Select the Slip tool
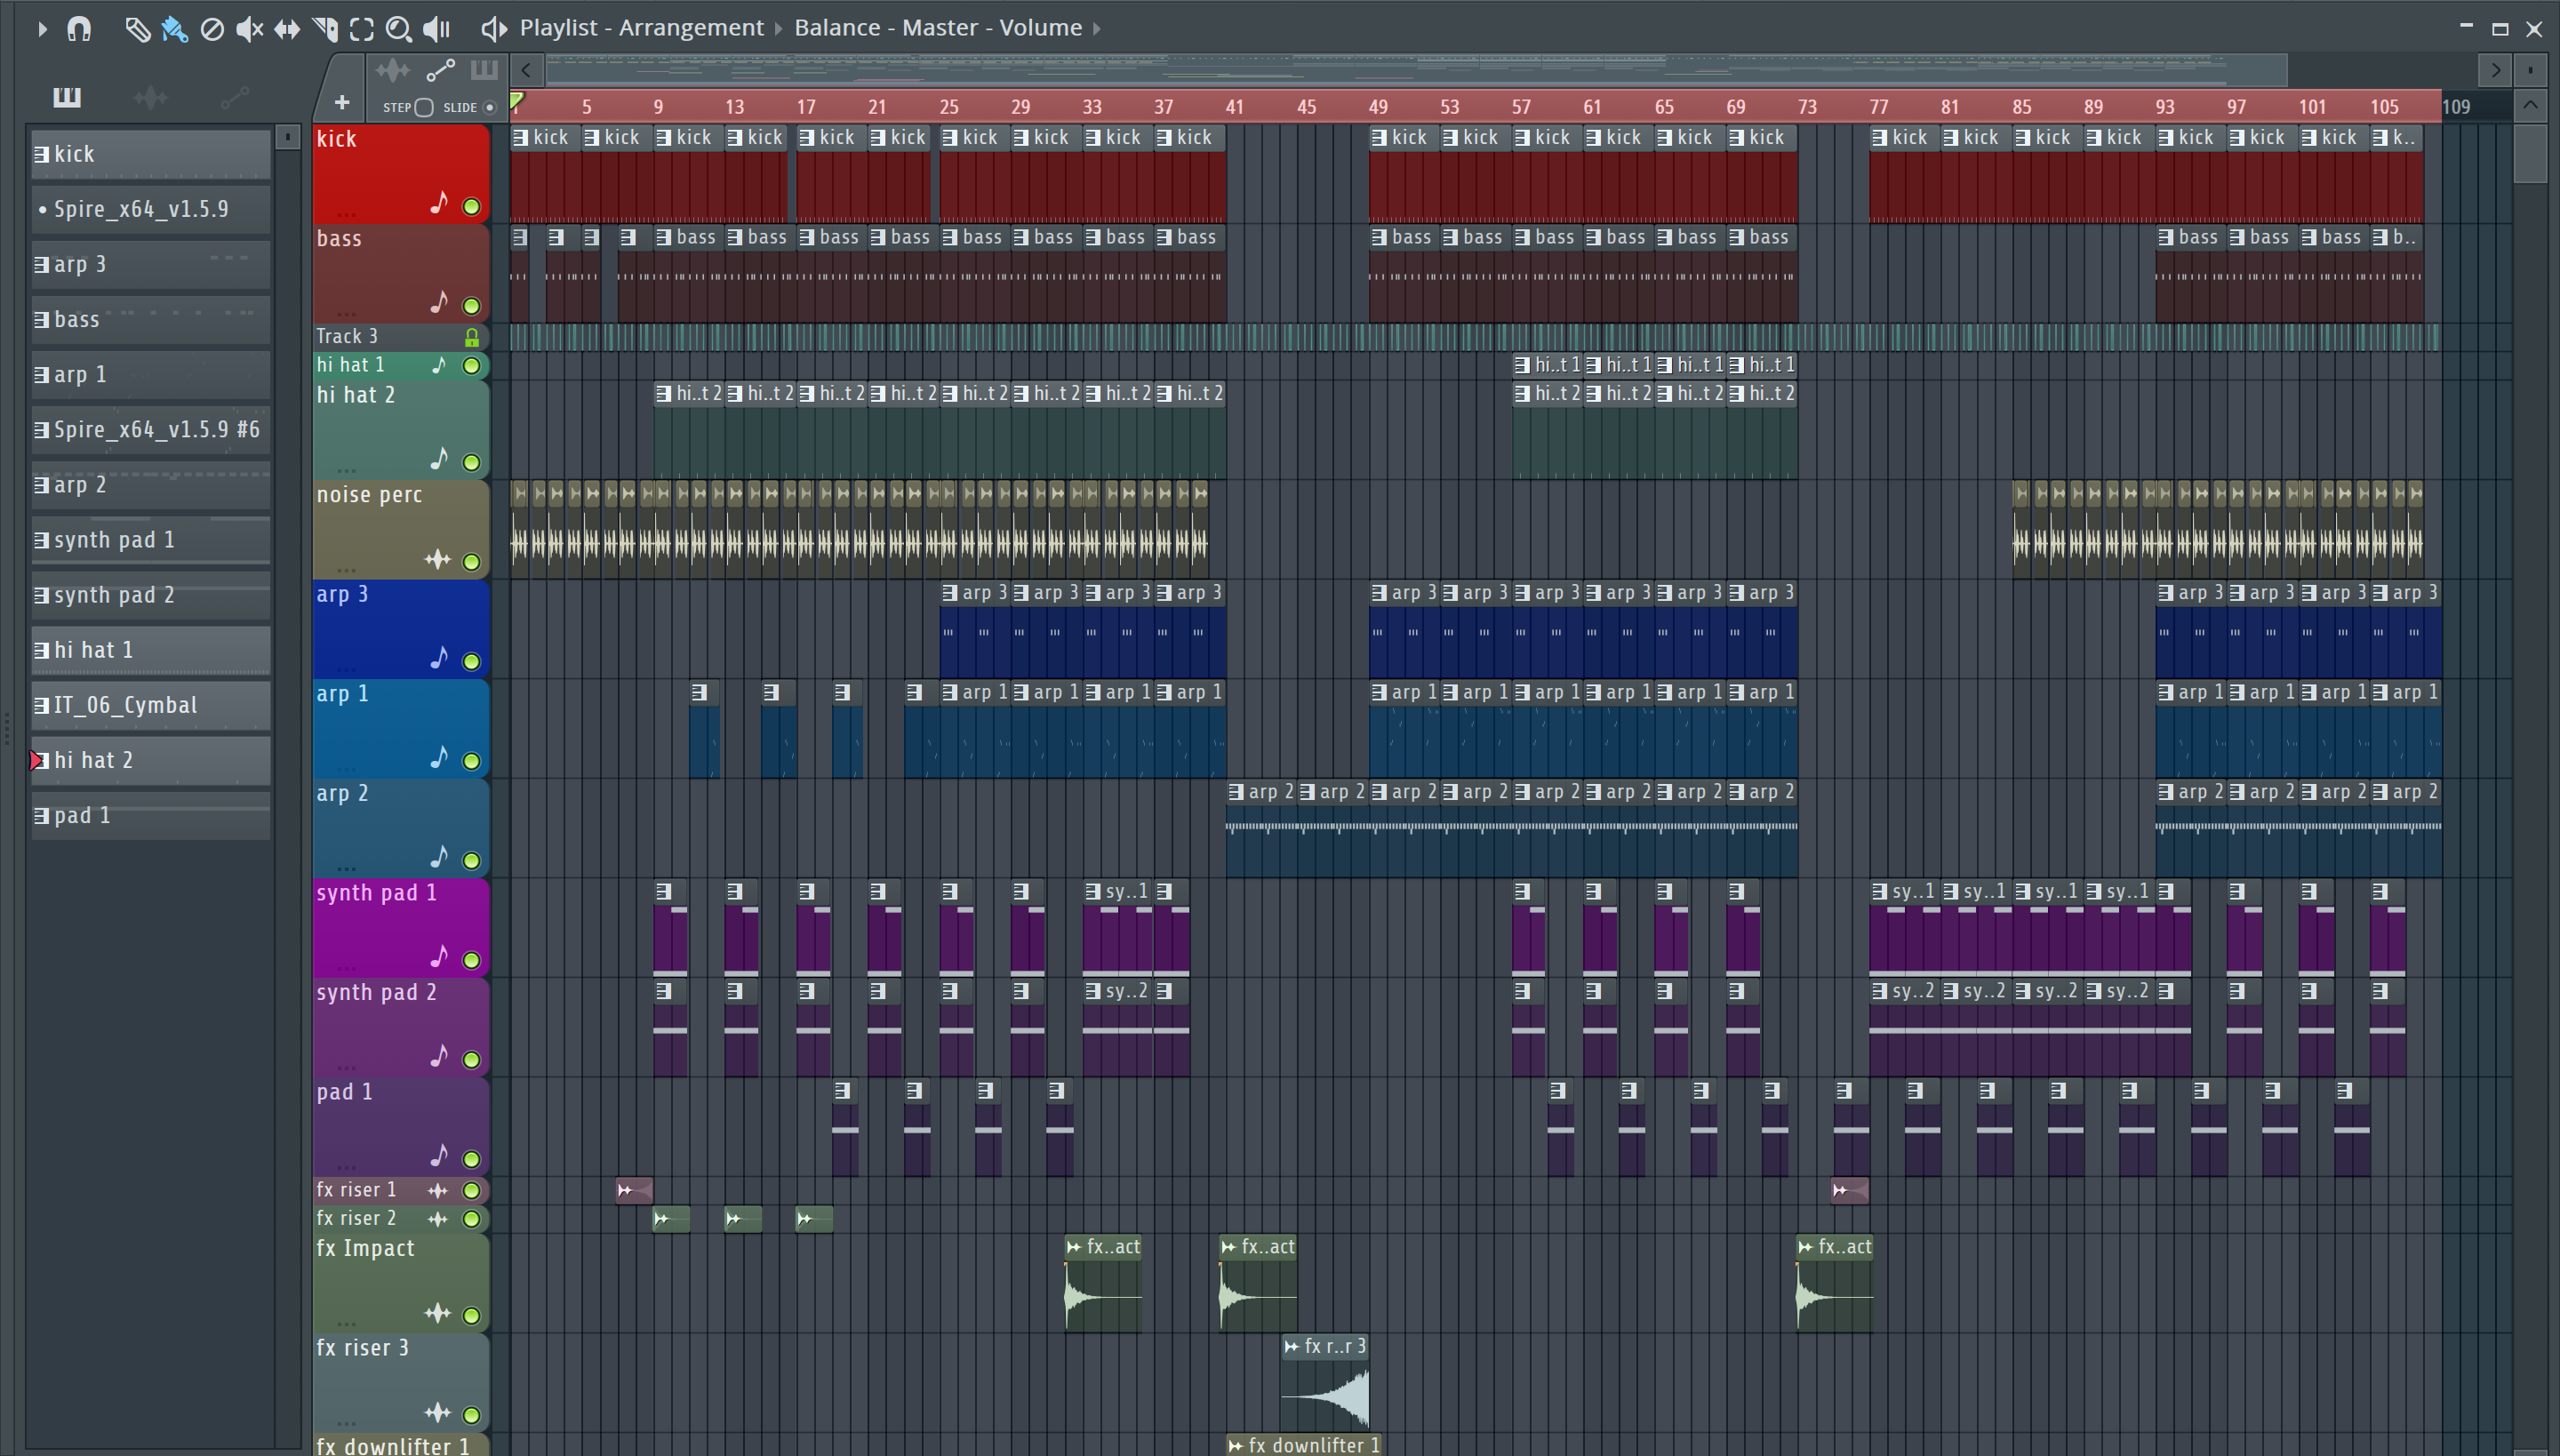Image resolution: width=2560 pixels, height=1456 pixels. point(287,29)
